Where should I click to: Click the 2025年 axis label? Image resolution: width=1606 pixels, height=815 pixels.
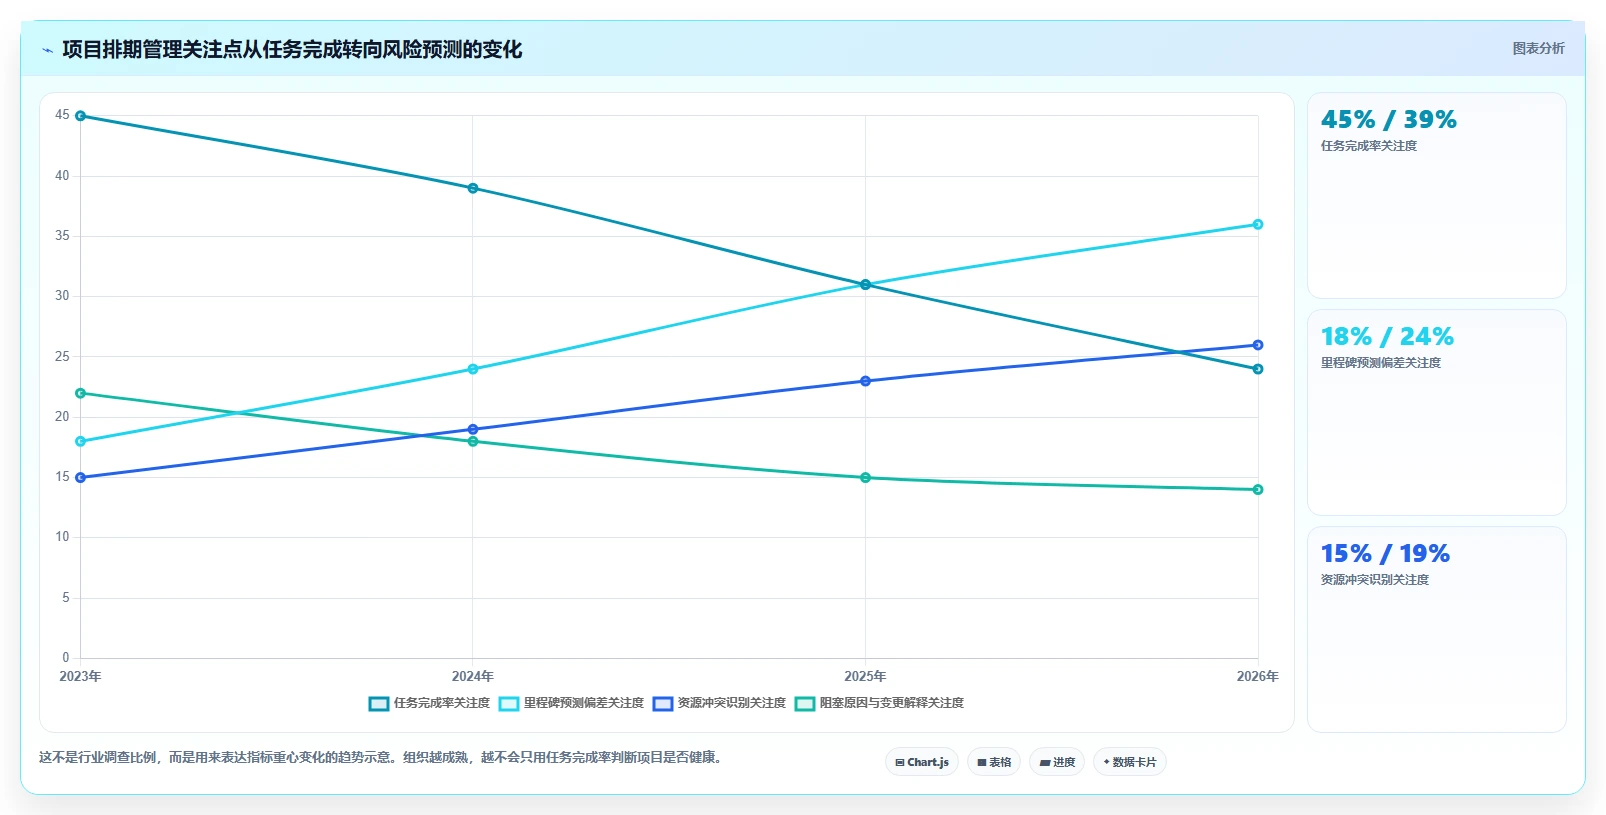(865, 677)
